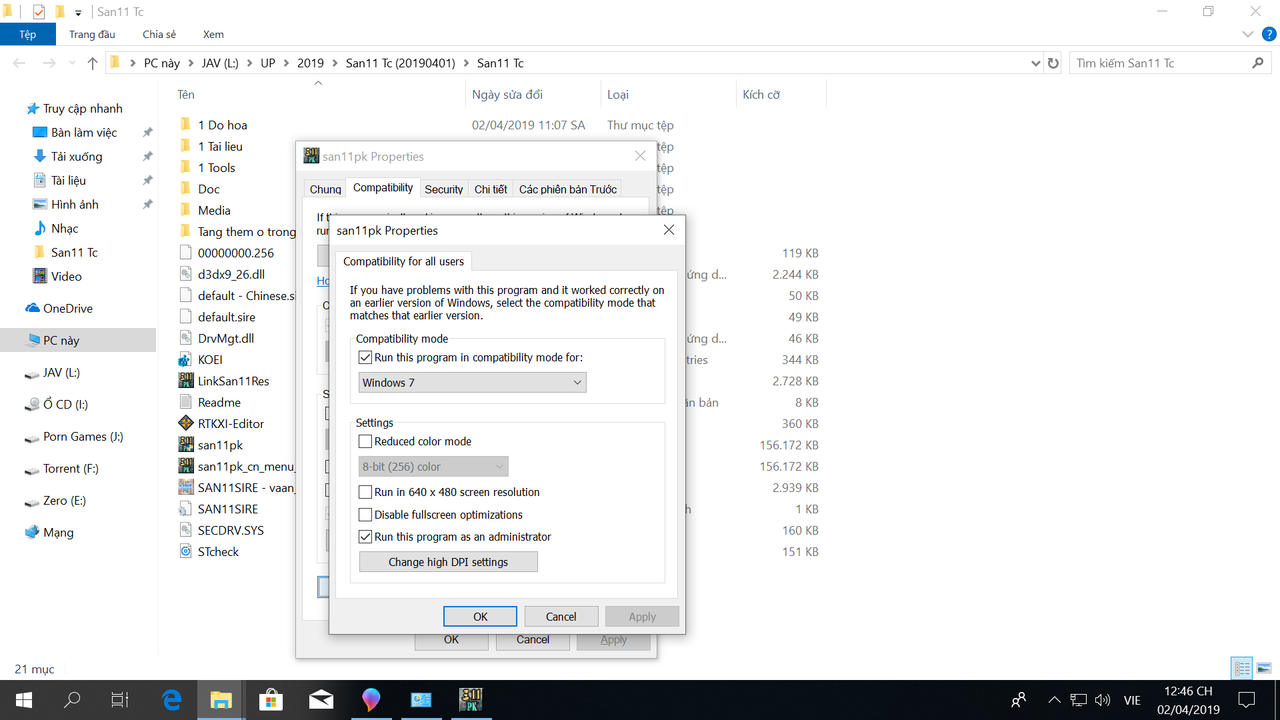Select Torrent (F:) drive in sidebar
Screen dimensions: 1280x720
[70, 468]
